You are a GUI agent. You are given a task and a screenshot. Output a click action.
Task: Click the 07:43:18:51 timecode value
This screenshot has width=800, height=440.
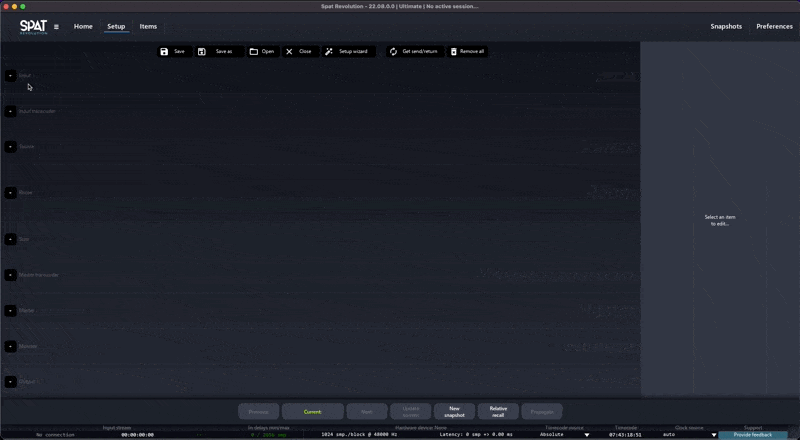click(x=625, y=435)
